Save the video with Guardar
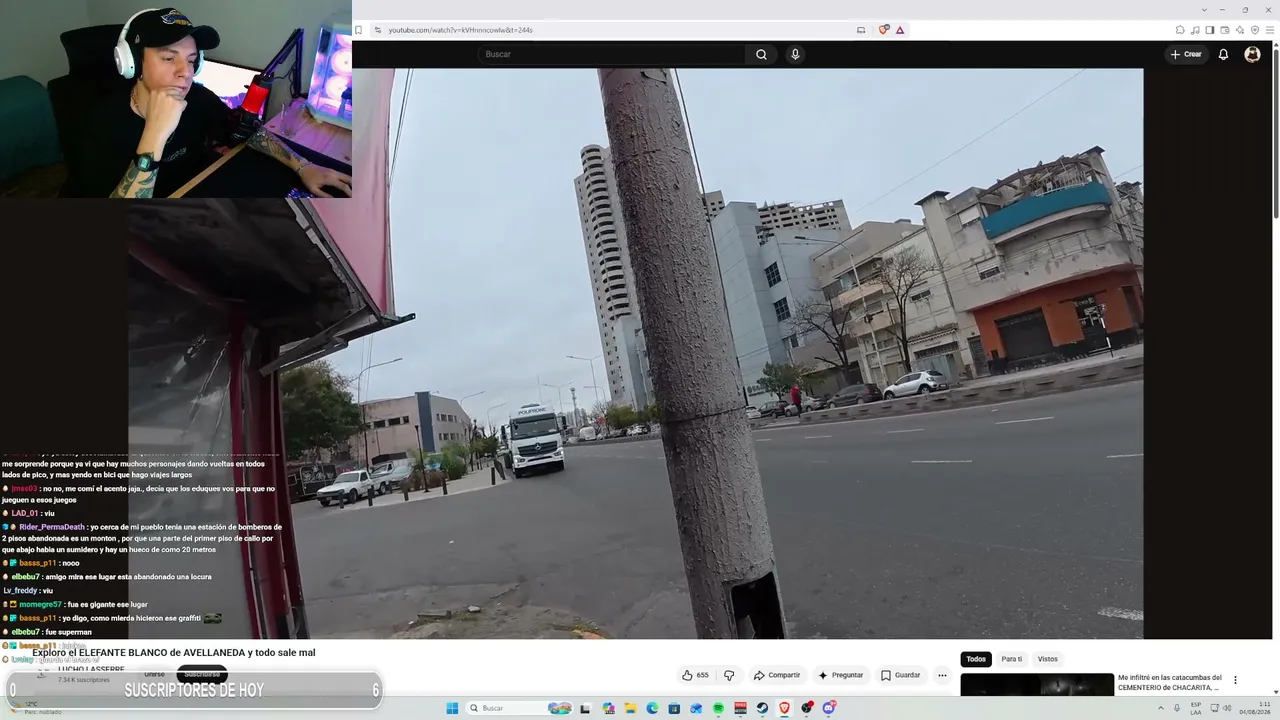Image resolution: width=1280 pixels, height=720 pixels. coord(900,675)
